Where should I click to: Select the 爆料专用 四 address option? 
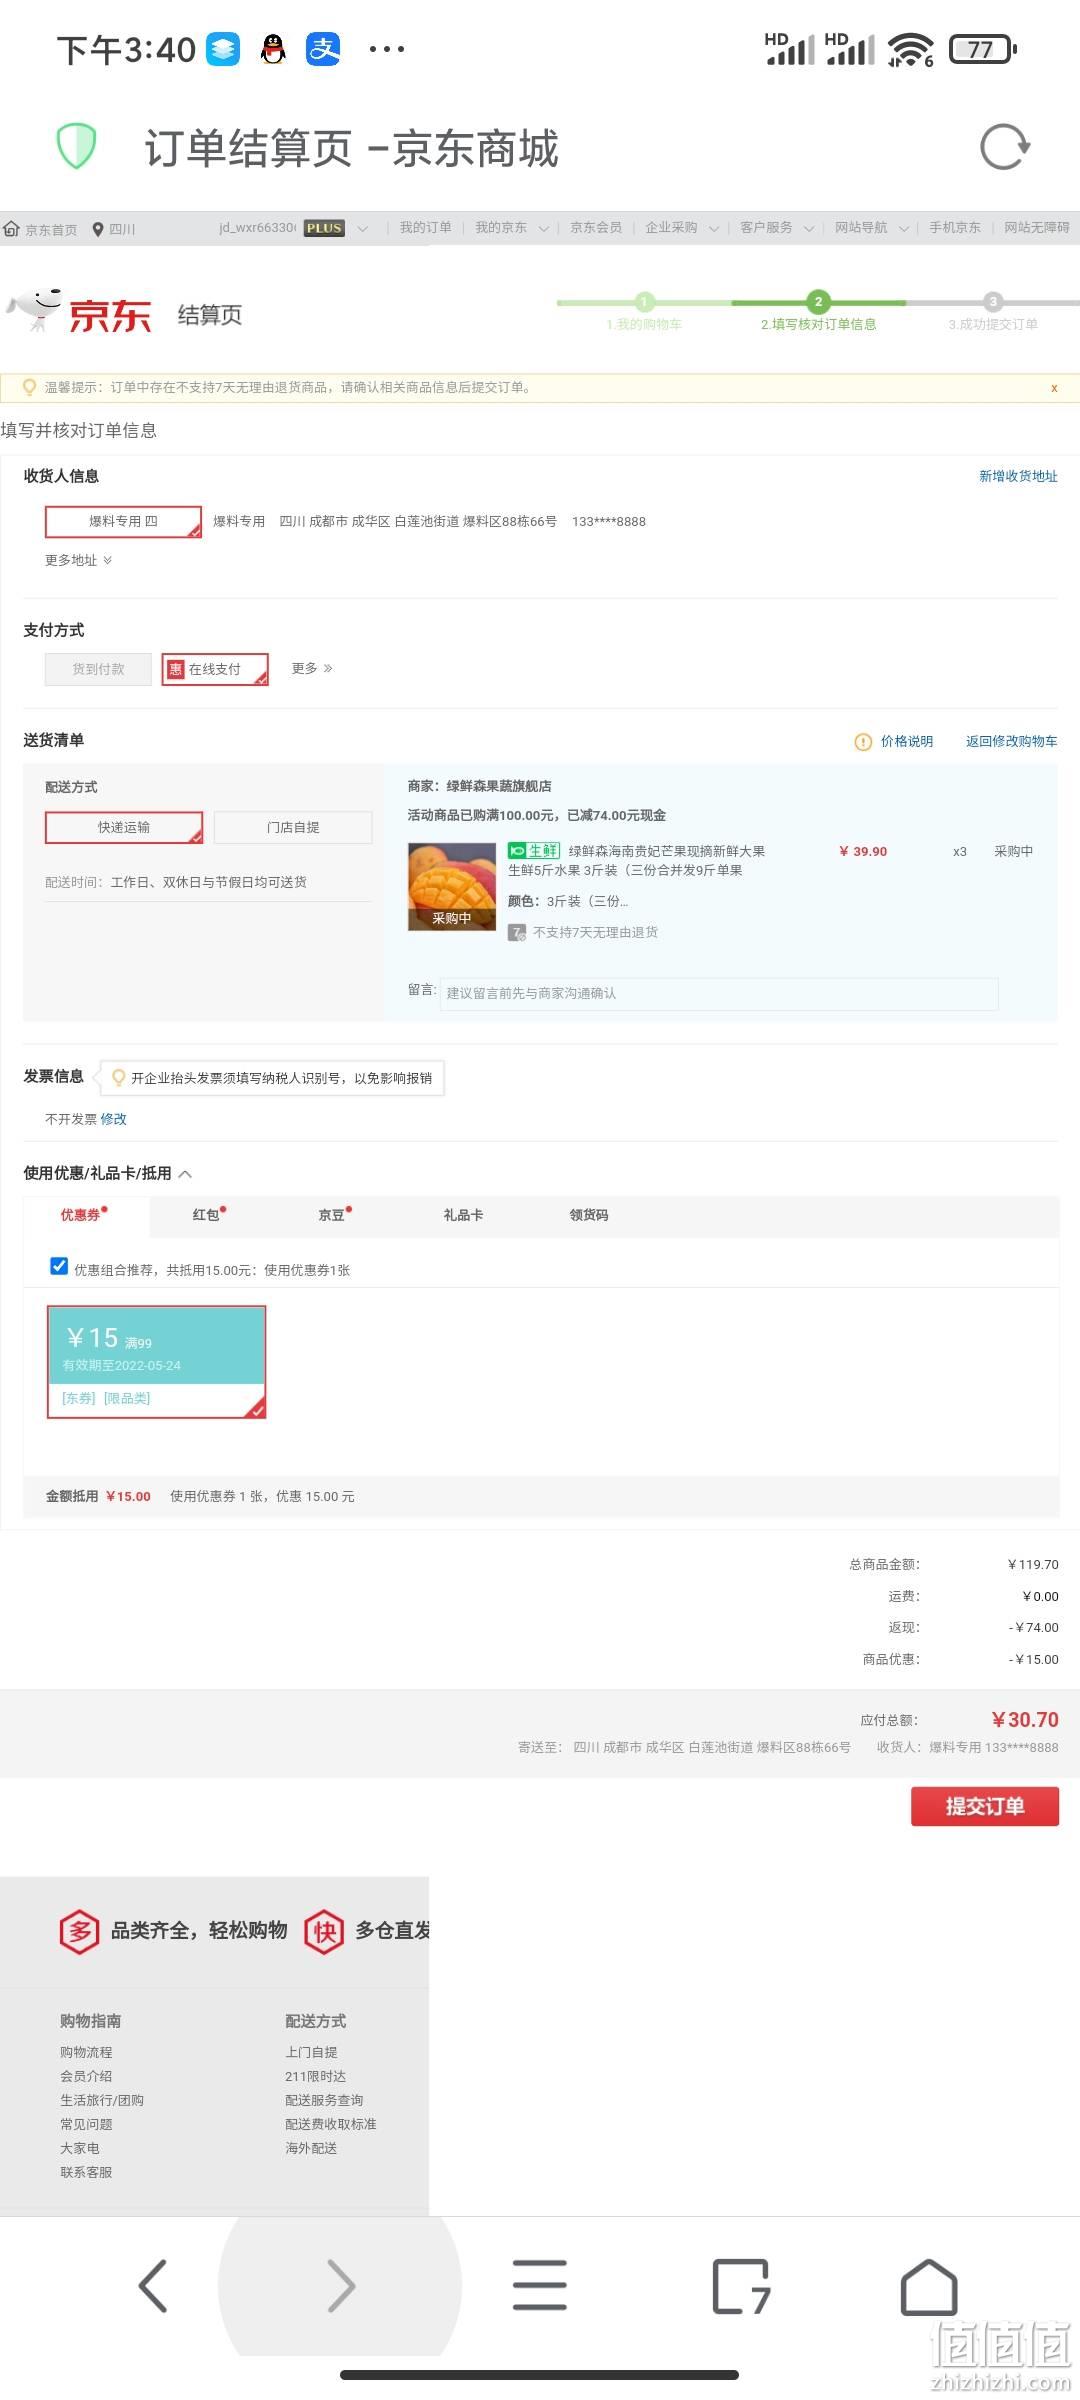[123, 521]
